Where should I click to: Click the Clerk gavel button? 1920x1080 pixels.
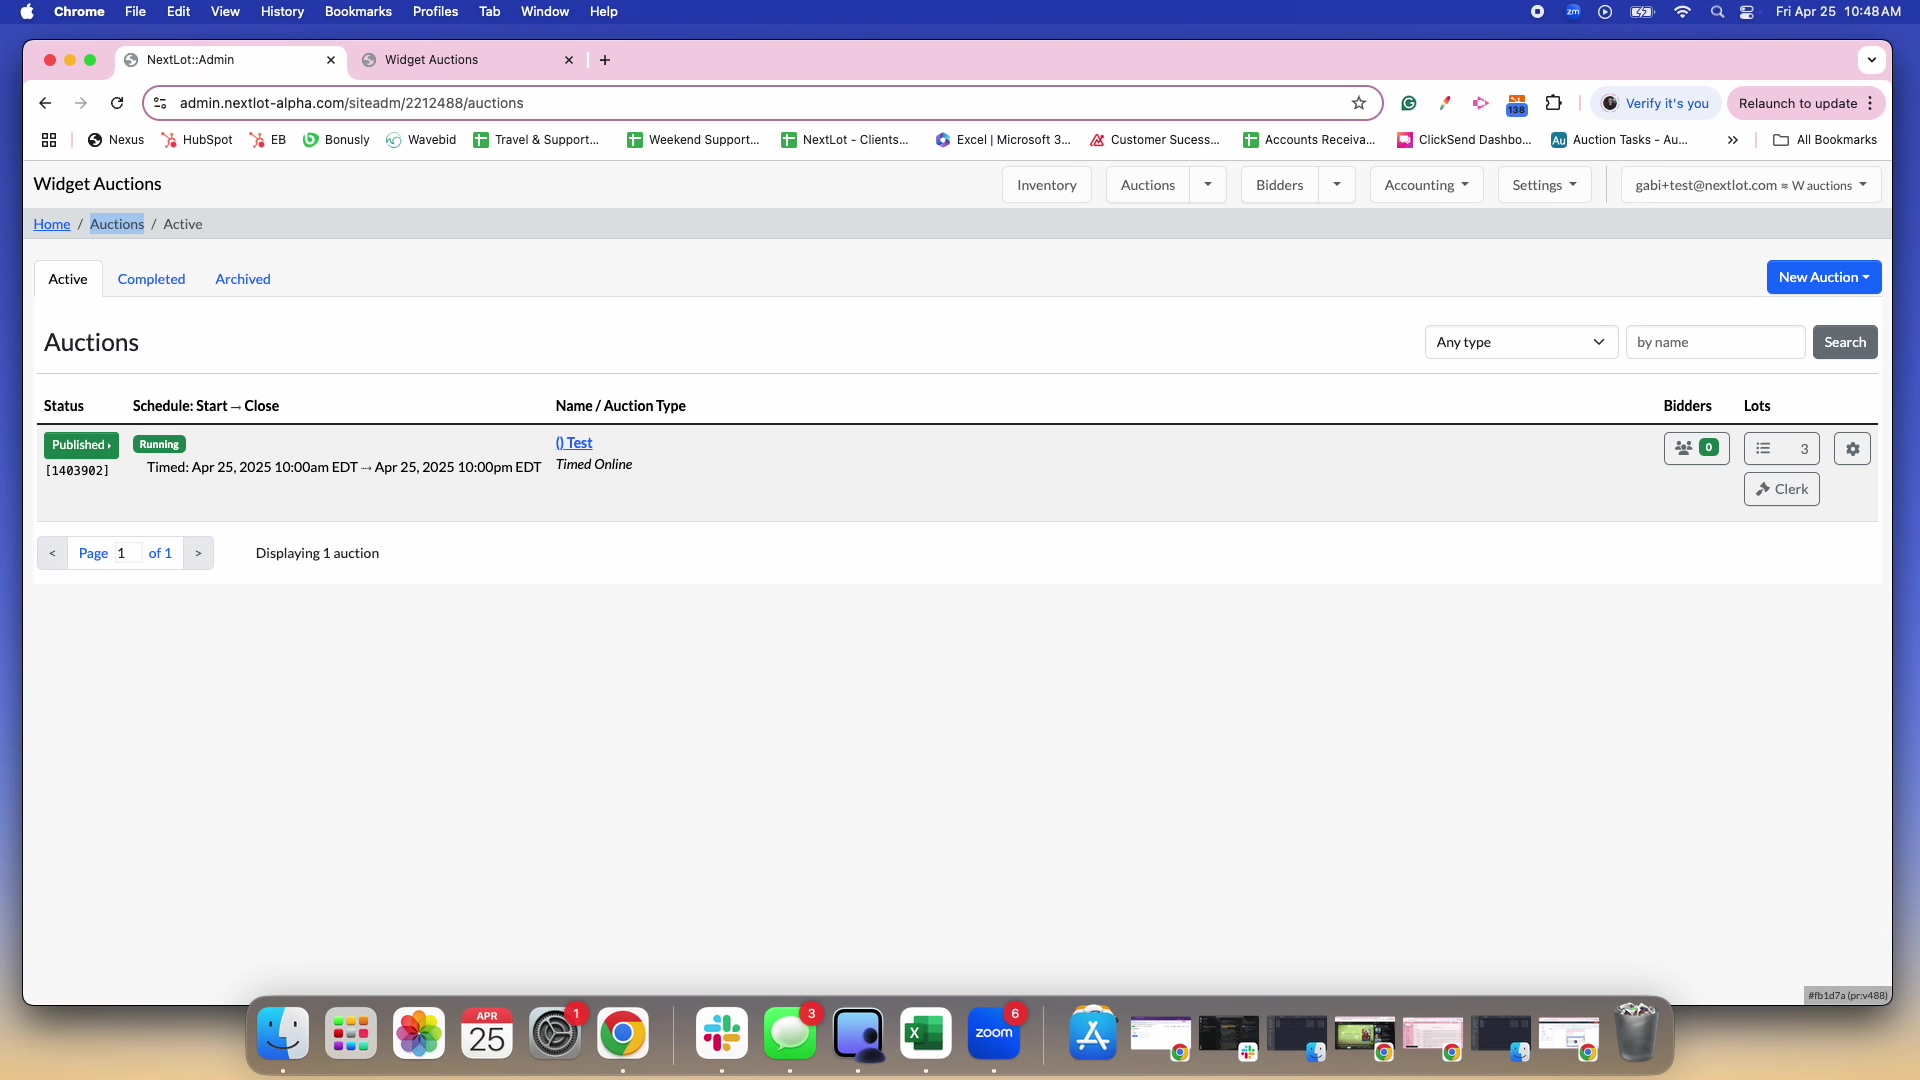click(x=1781, y=489)
